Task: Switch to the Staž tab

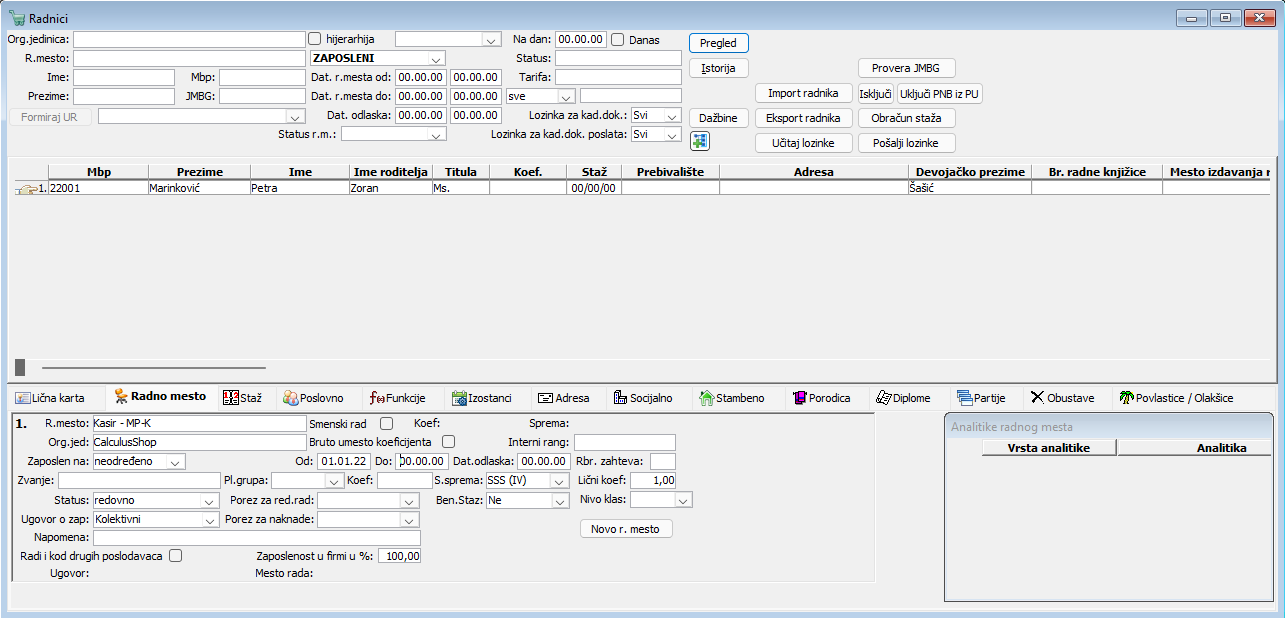Action: 243,398
